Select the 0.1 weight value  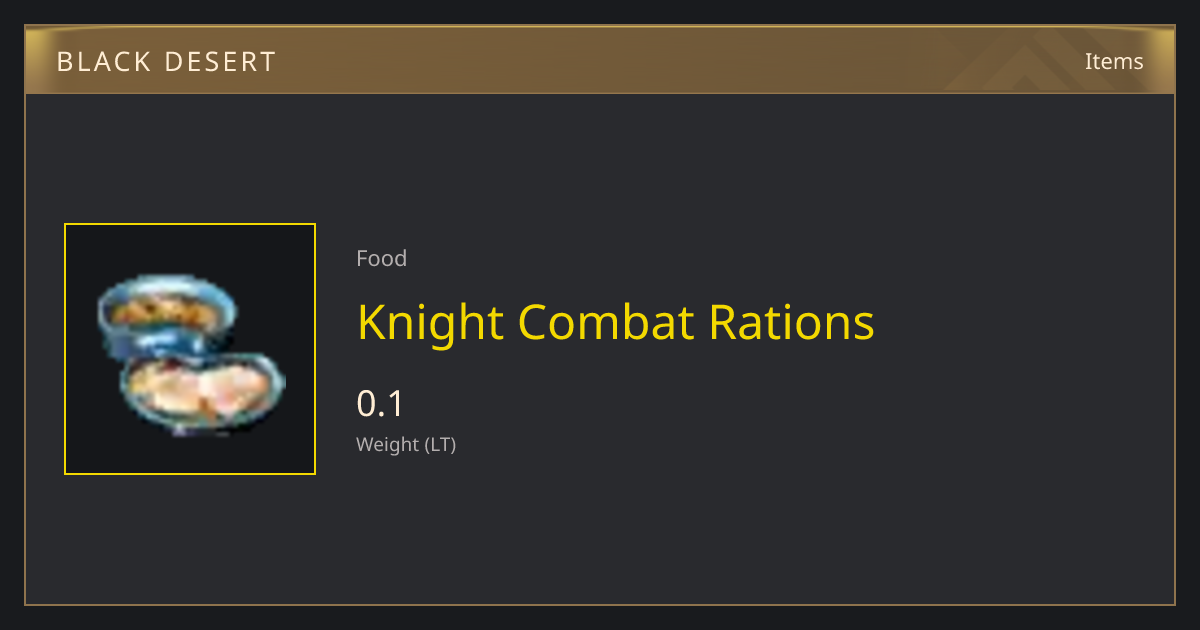tap(380, 404)
